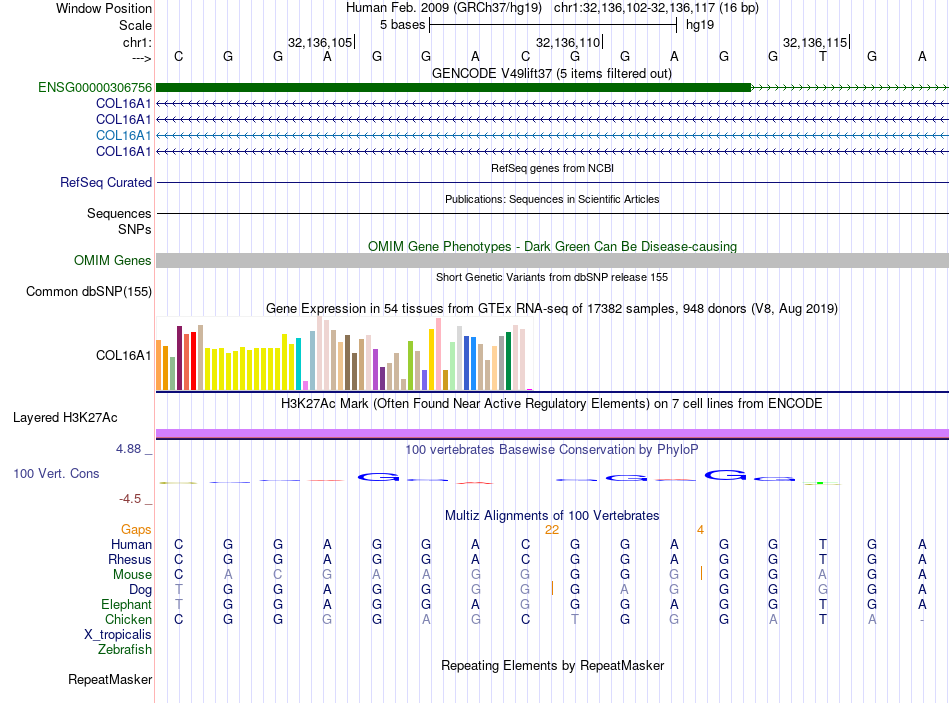Screen dimensions: 950x703
Task: Click the Sequences track label
Action: point(119,213)
